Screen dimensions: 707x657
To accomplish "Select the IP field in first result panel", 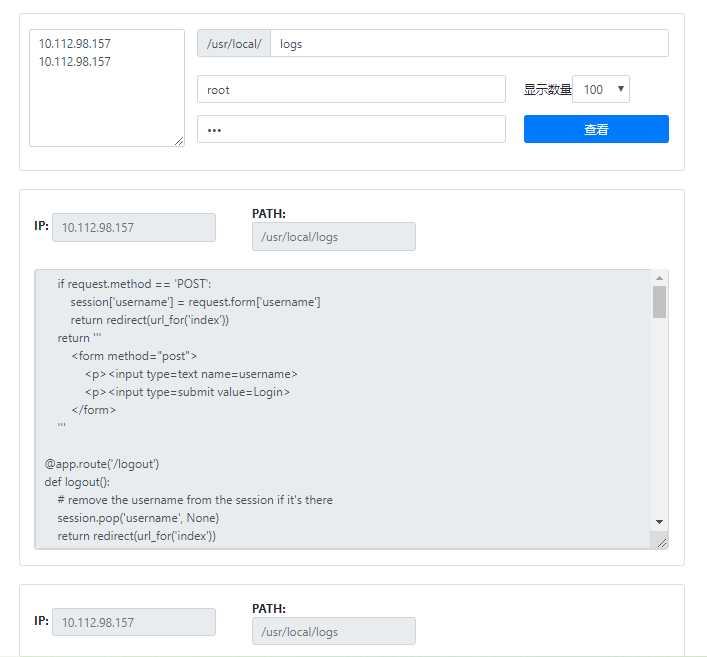I will (133, 227).
